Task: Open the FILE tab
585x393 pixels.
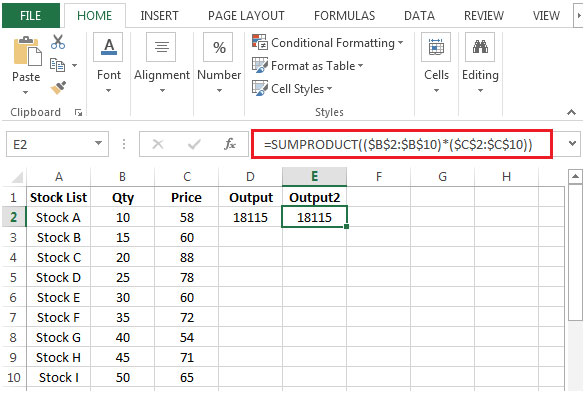Action: [31, 16]
